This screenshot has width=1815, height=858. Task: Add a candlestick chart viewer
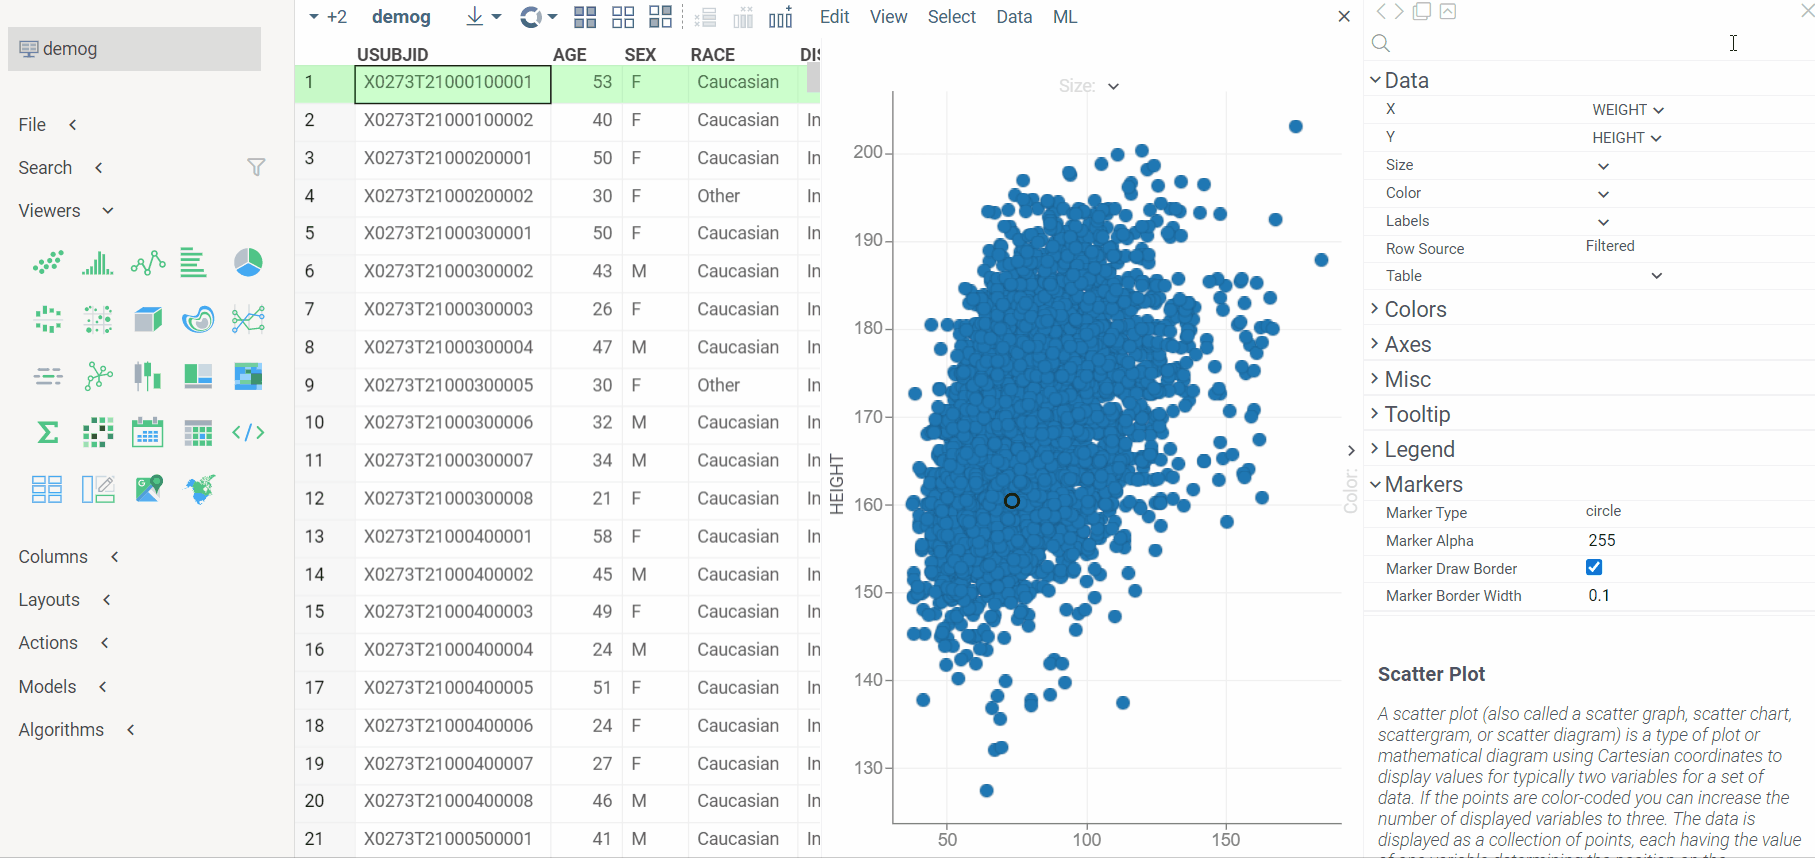tap(148, 376)
